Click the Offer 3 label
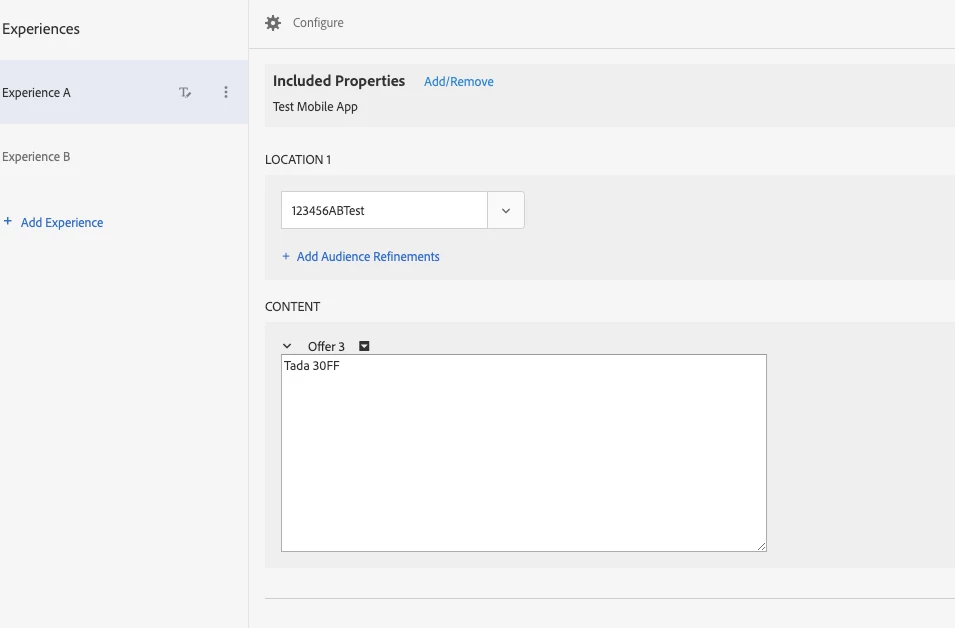Image resolution: width=955 pixels, height=628 pixels. tap(326, 346)
